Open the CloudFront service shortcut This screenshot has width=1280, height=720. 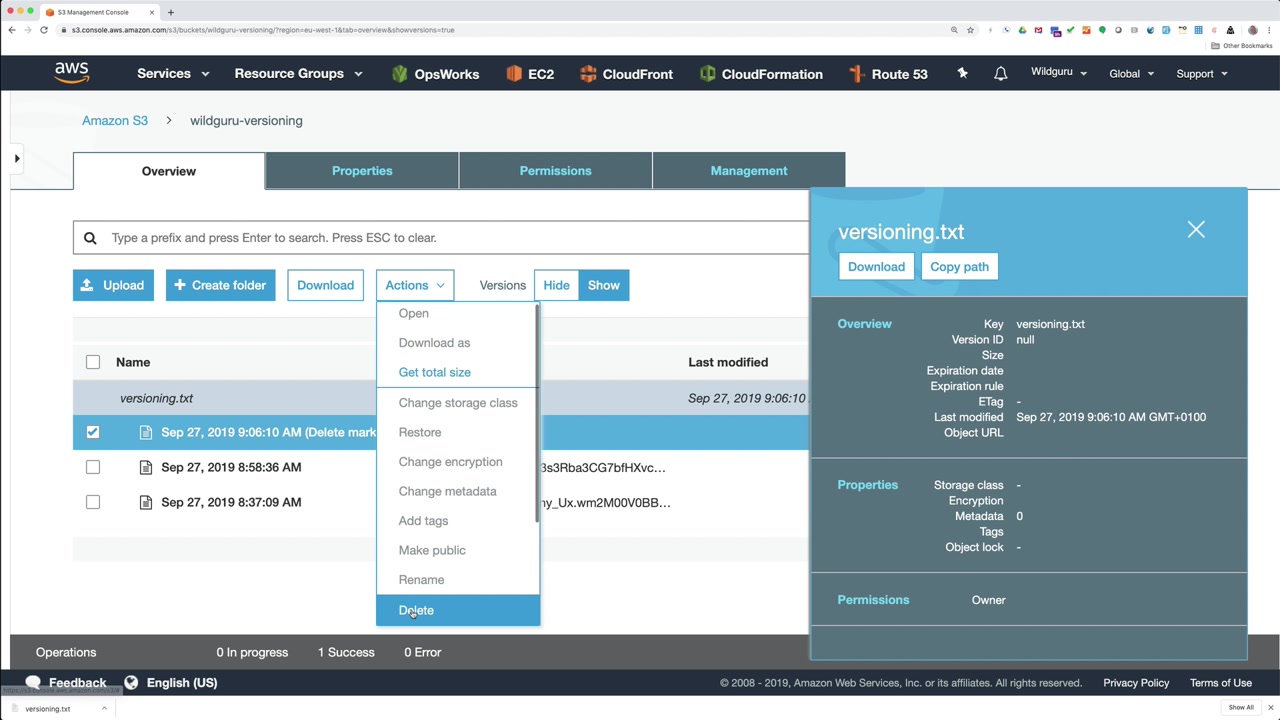tap(626, 74)
